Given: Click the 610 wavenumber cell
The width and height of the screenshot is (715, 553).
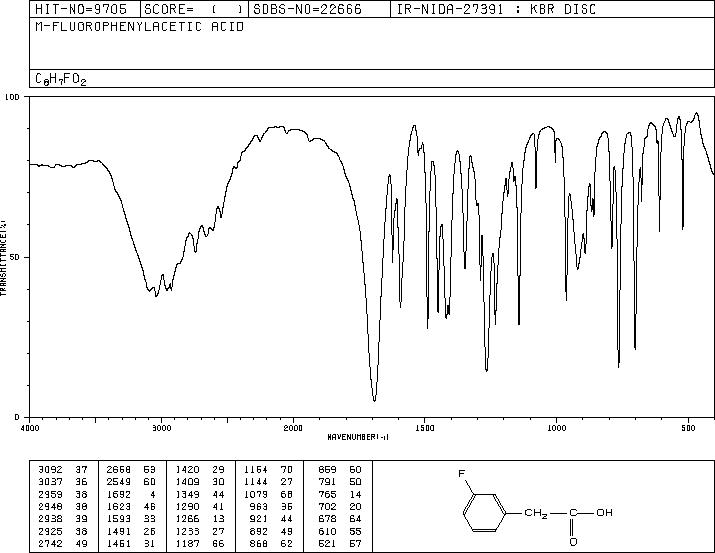Looking at the screenshot, I should click(327, 531).
